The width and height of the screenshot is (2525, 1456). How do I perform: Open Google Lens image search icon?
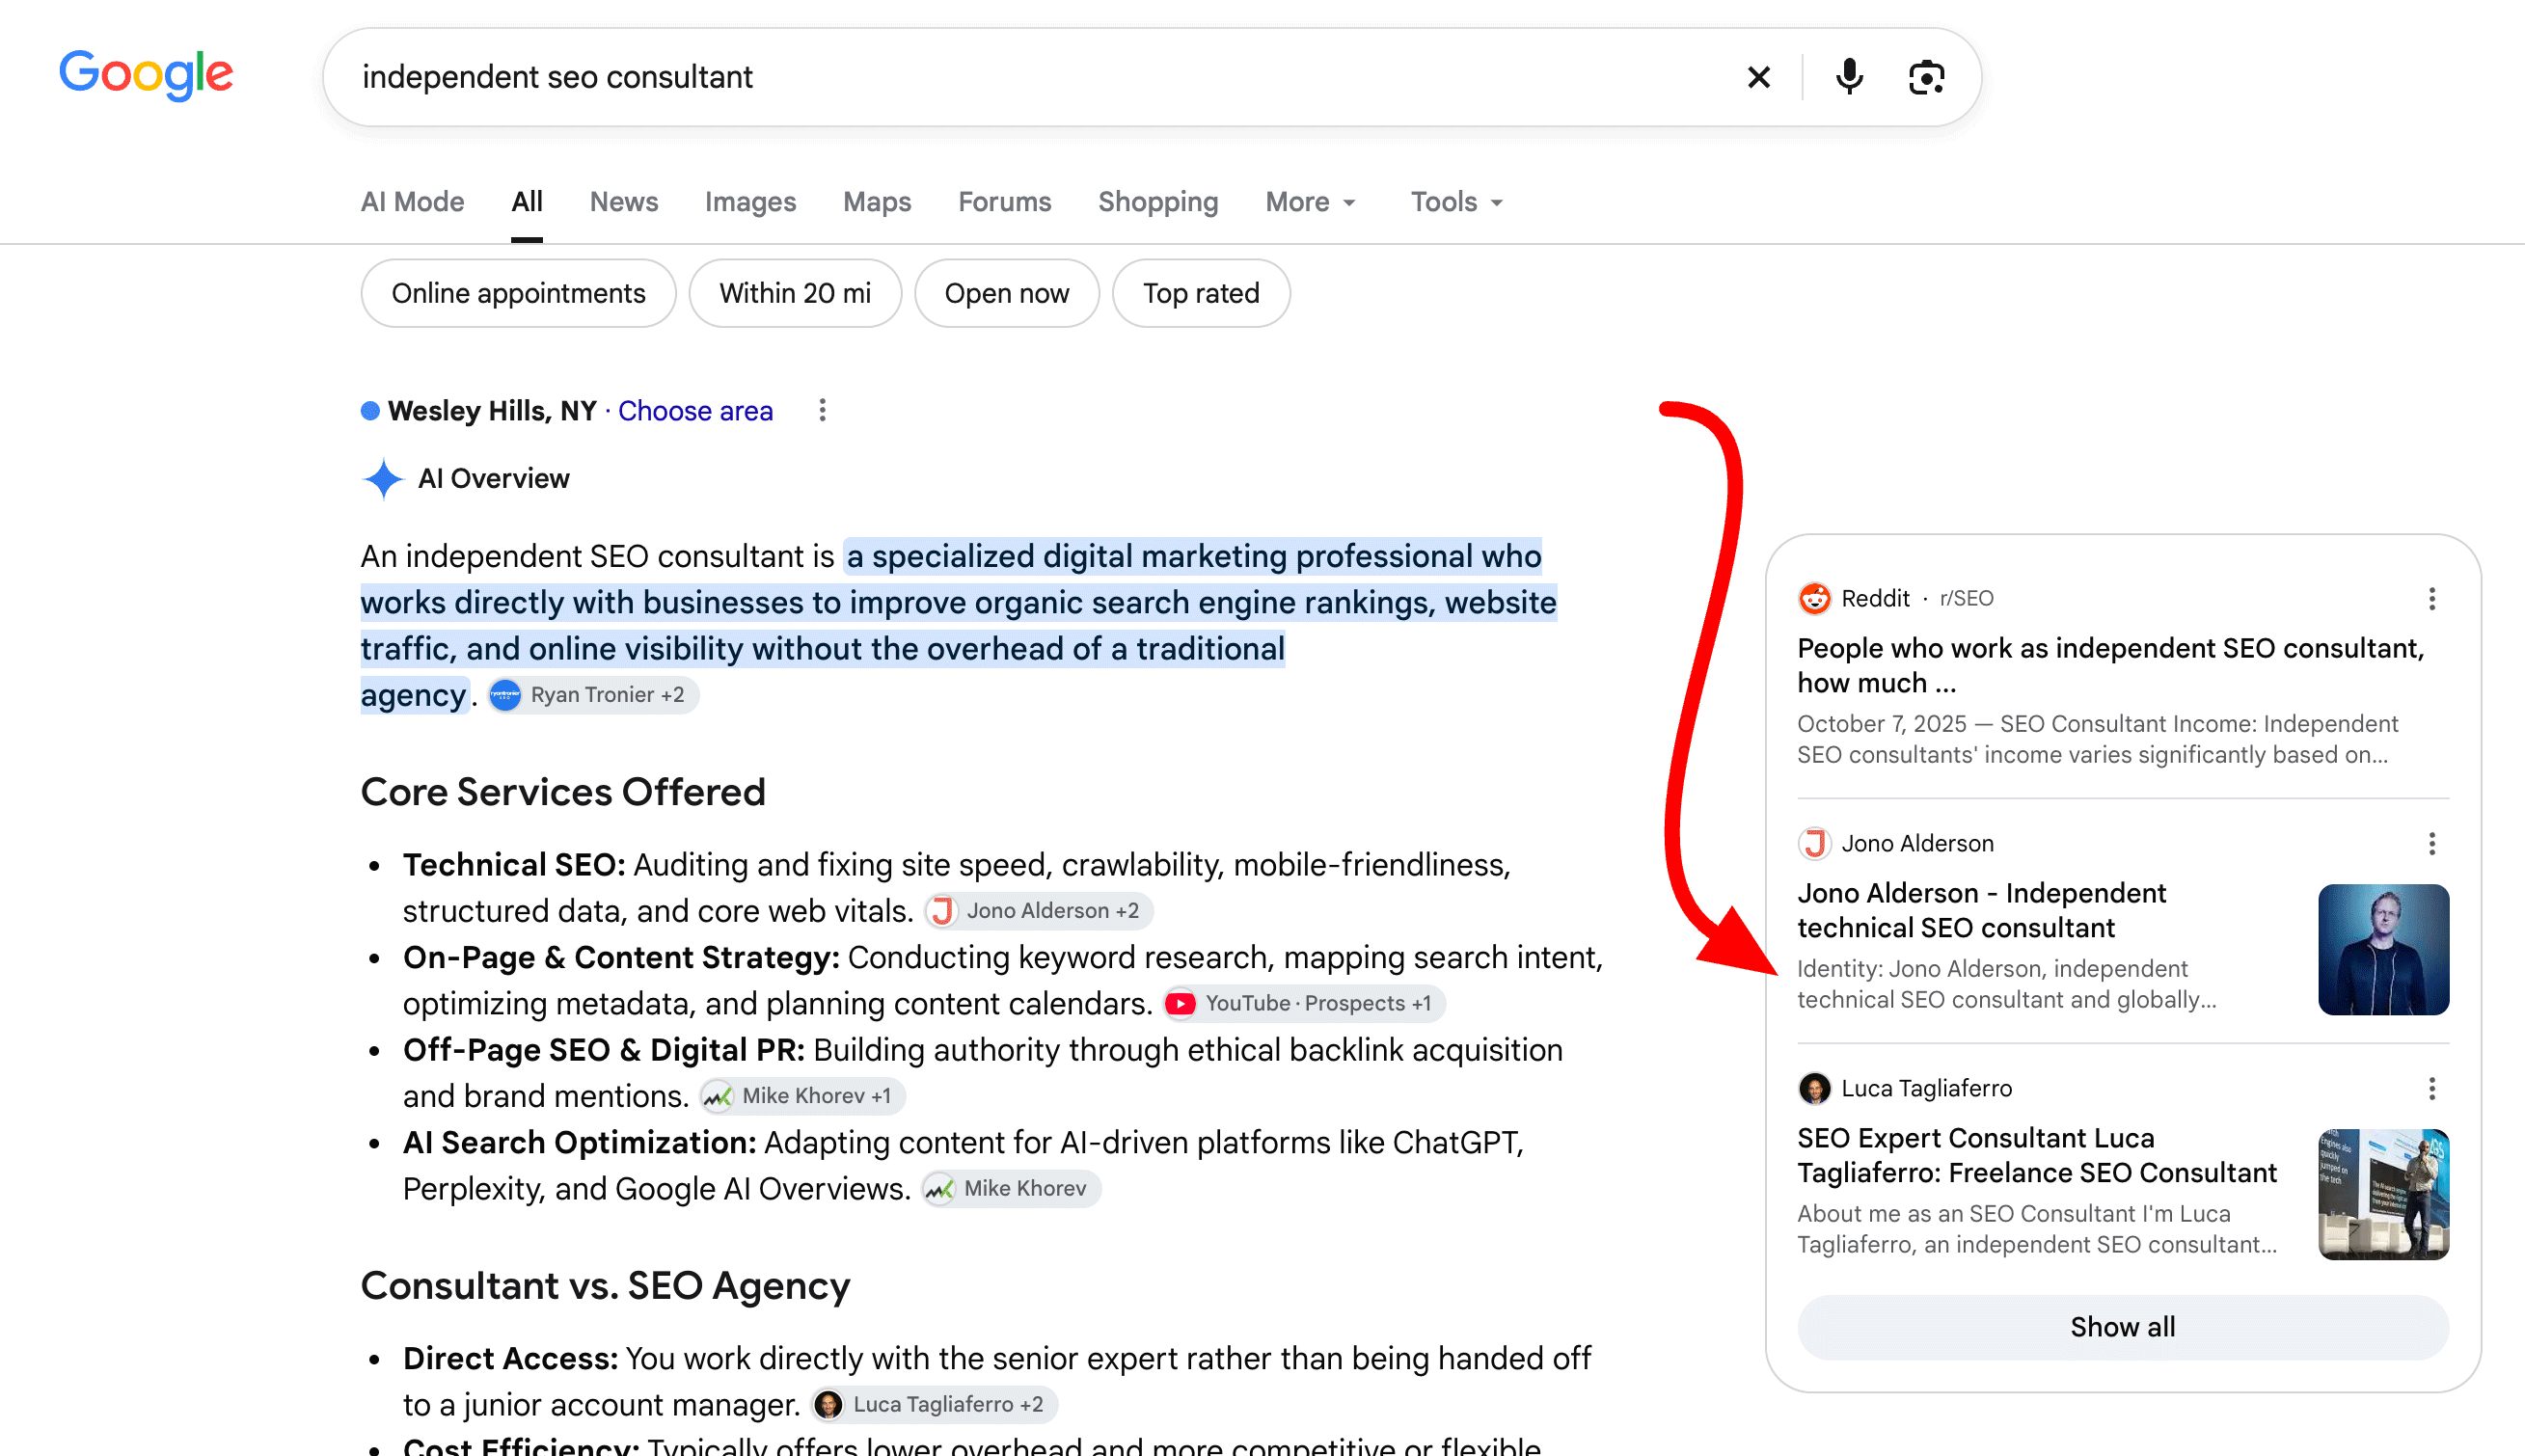1926,77
